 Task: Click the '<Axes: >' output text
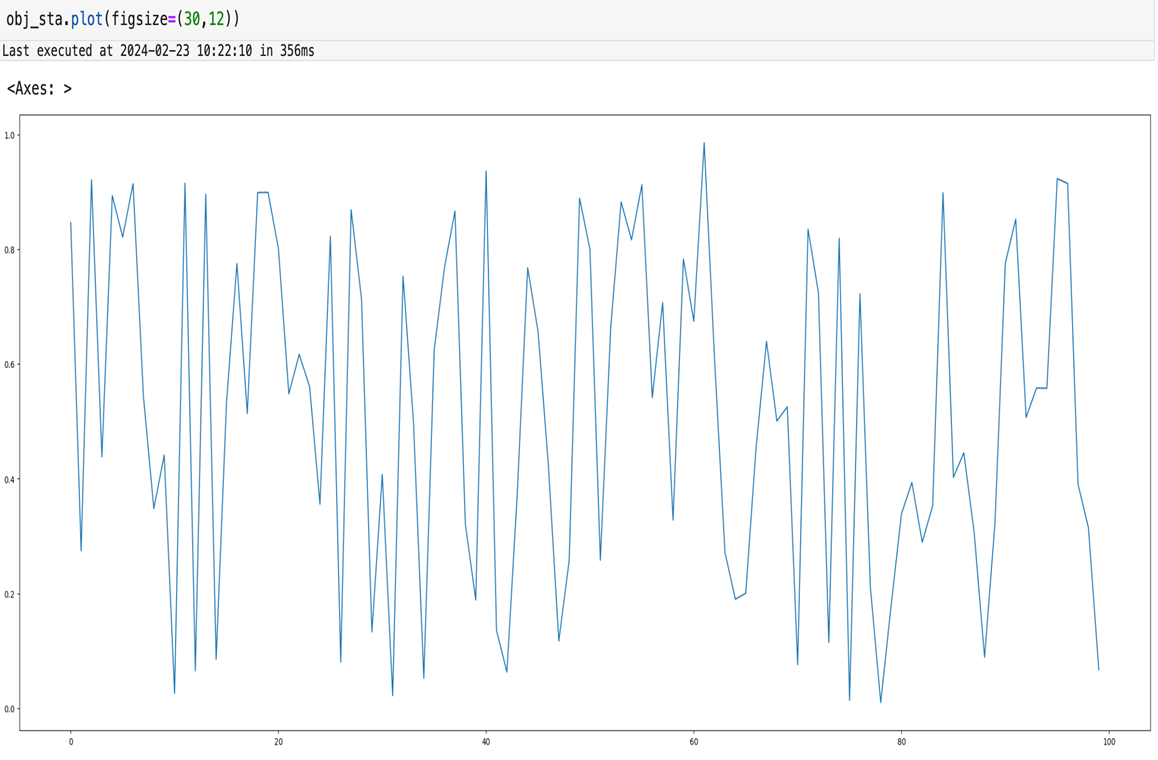[39, 89]
